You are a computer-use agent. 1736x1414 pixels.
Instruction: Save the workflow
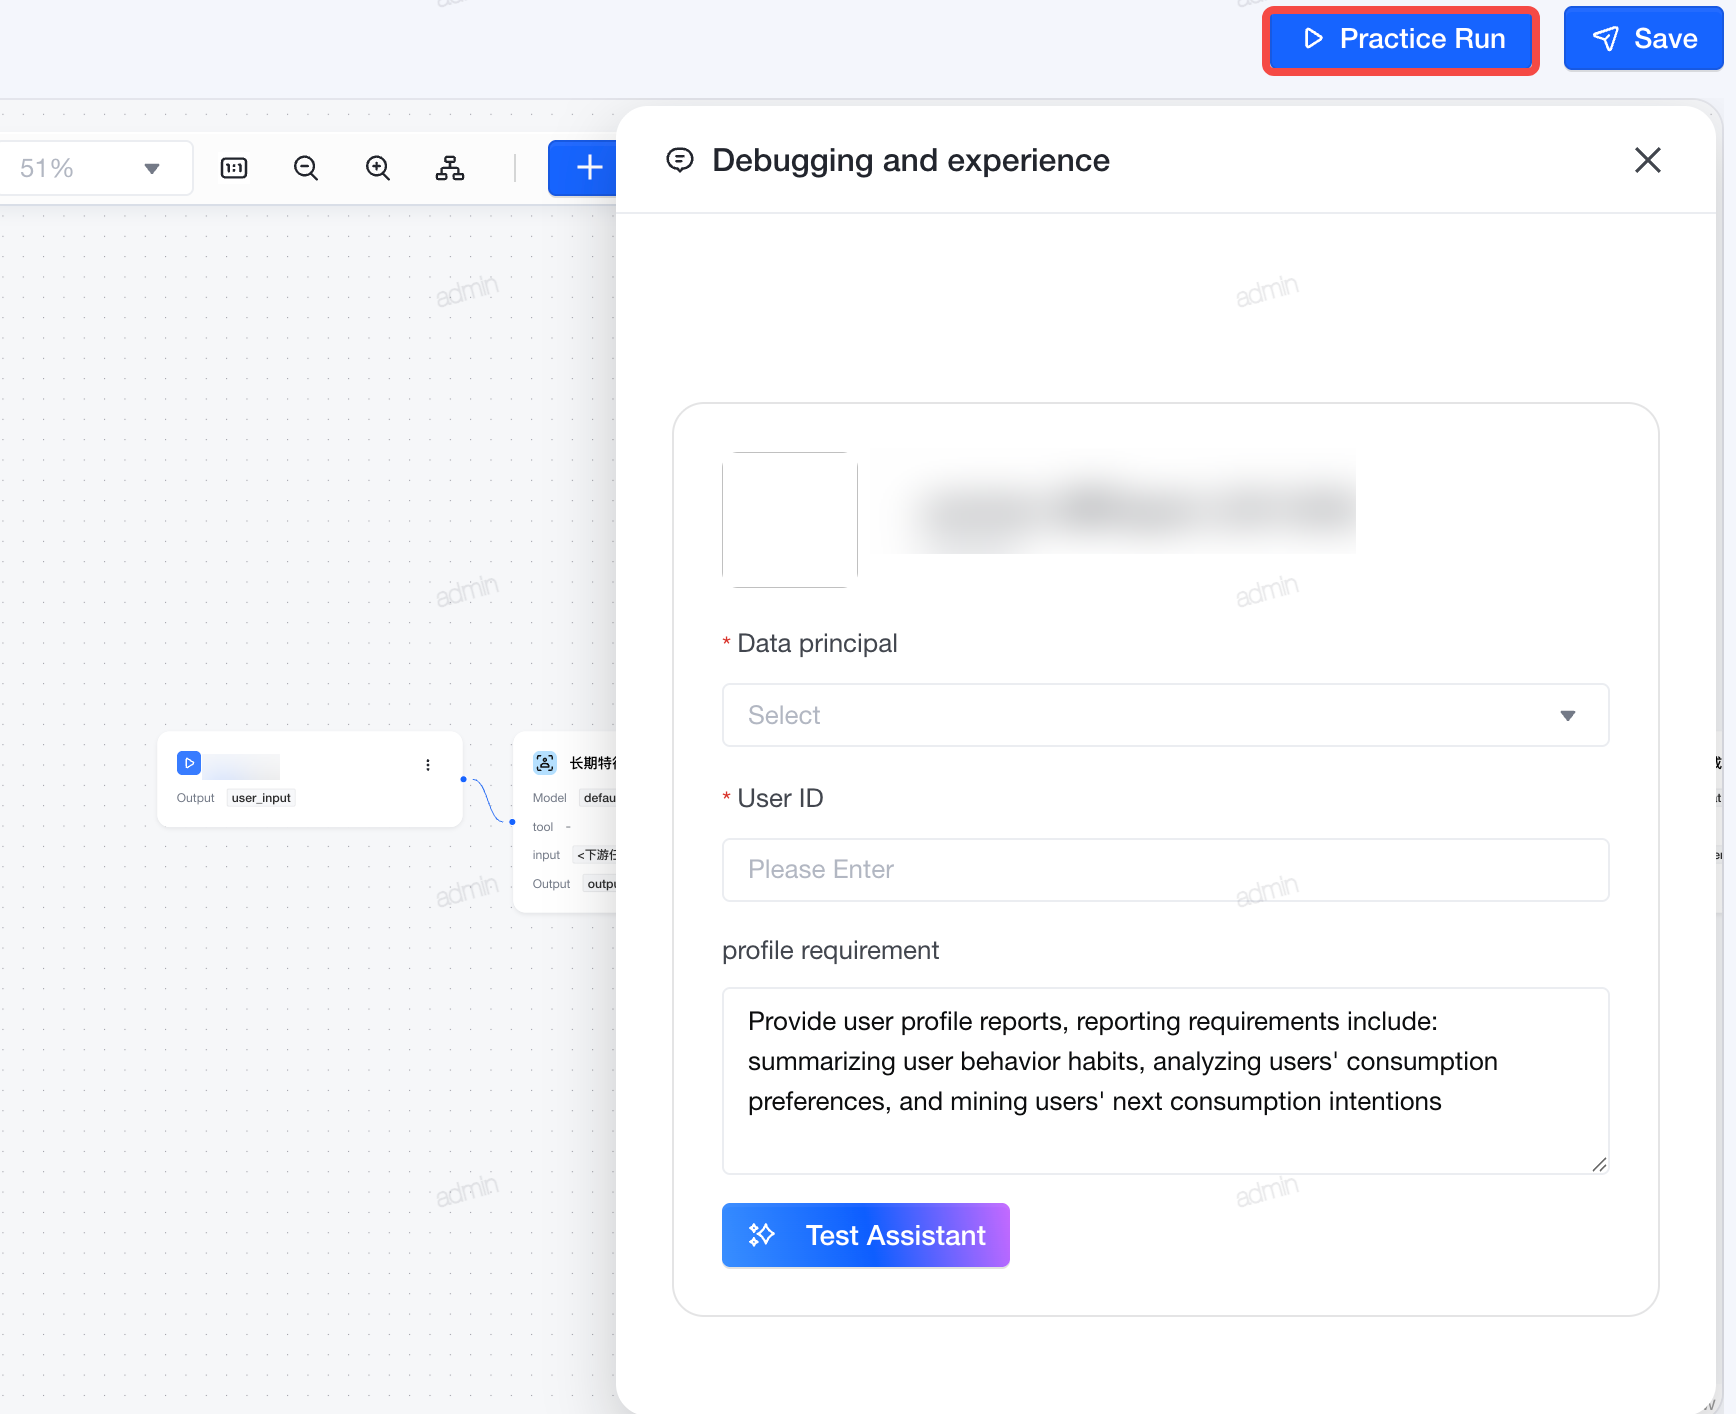[x=1644, y=39]
